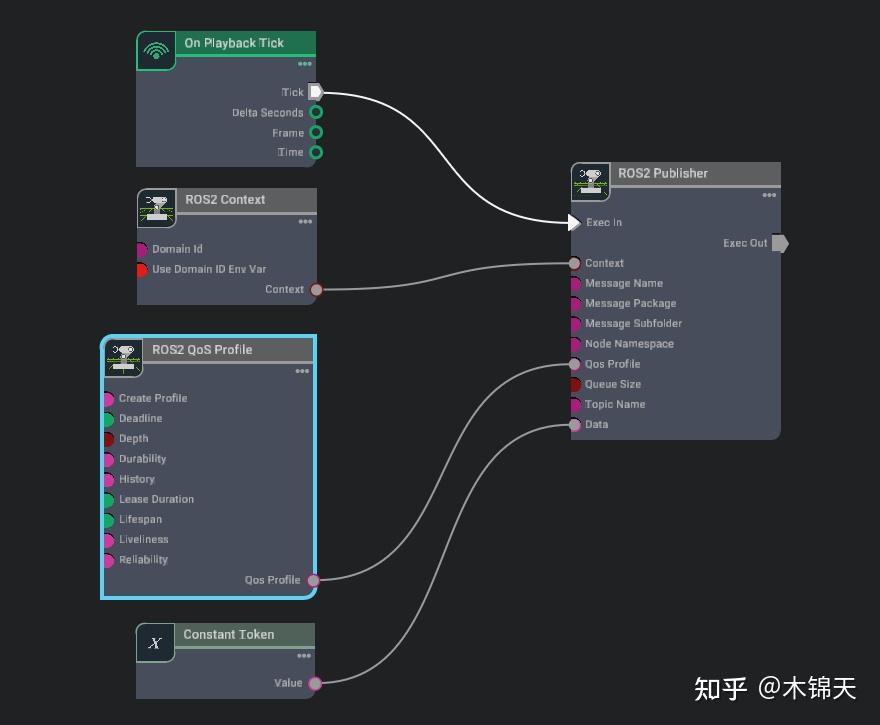This screenshot has height=725, width=880.
Task: Click the Exec Out arrow on ROS2 Publisher
Action: click(x=780, y=243)
